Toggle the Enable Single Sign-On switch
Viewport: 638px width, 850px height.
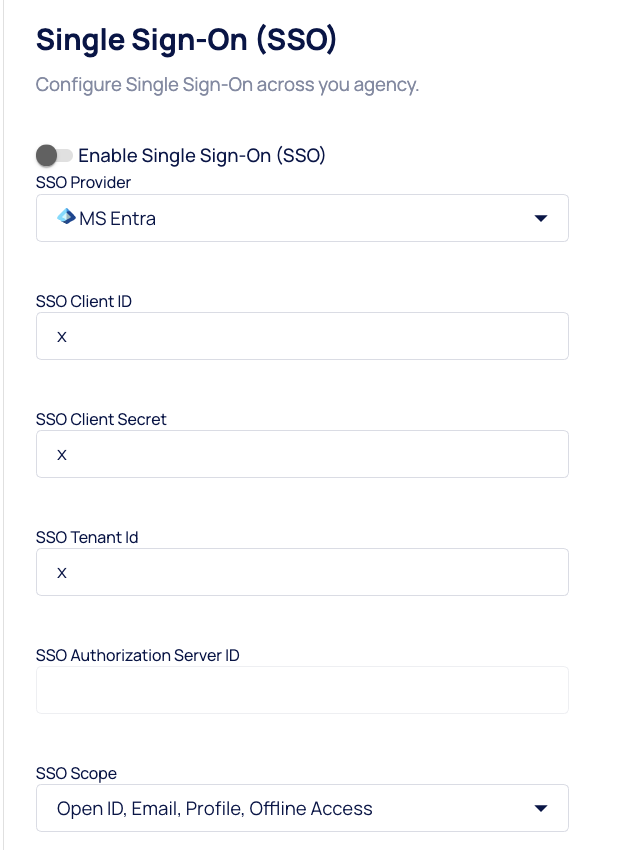coord(54,155)
